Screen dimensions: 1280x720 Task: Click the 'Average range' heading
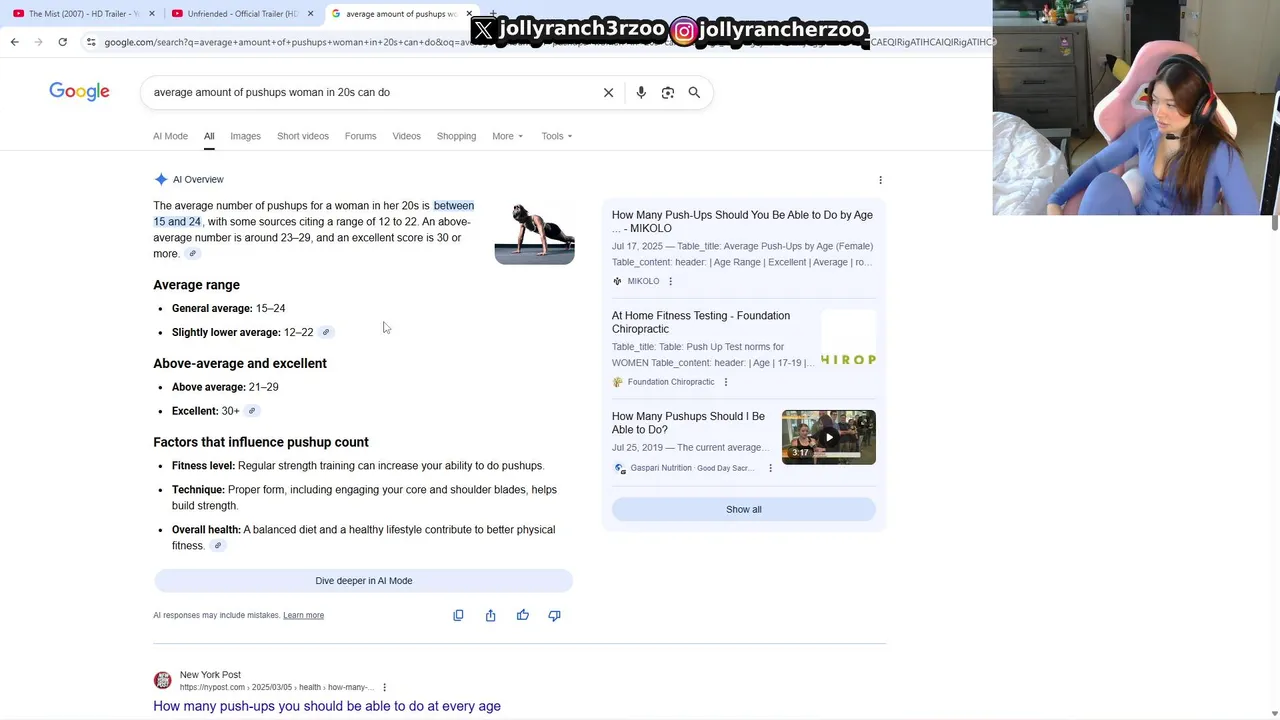[x=196, y=285]
